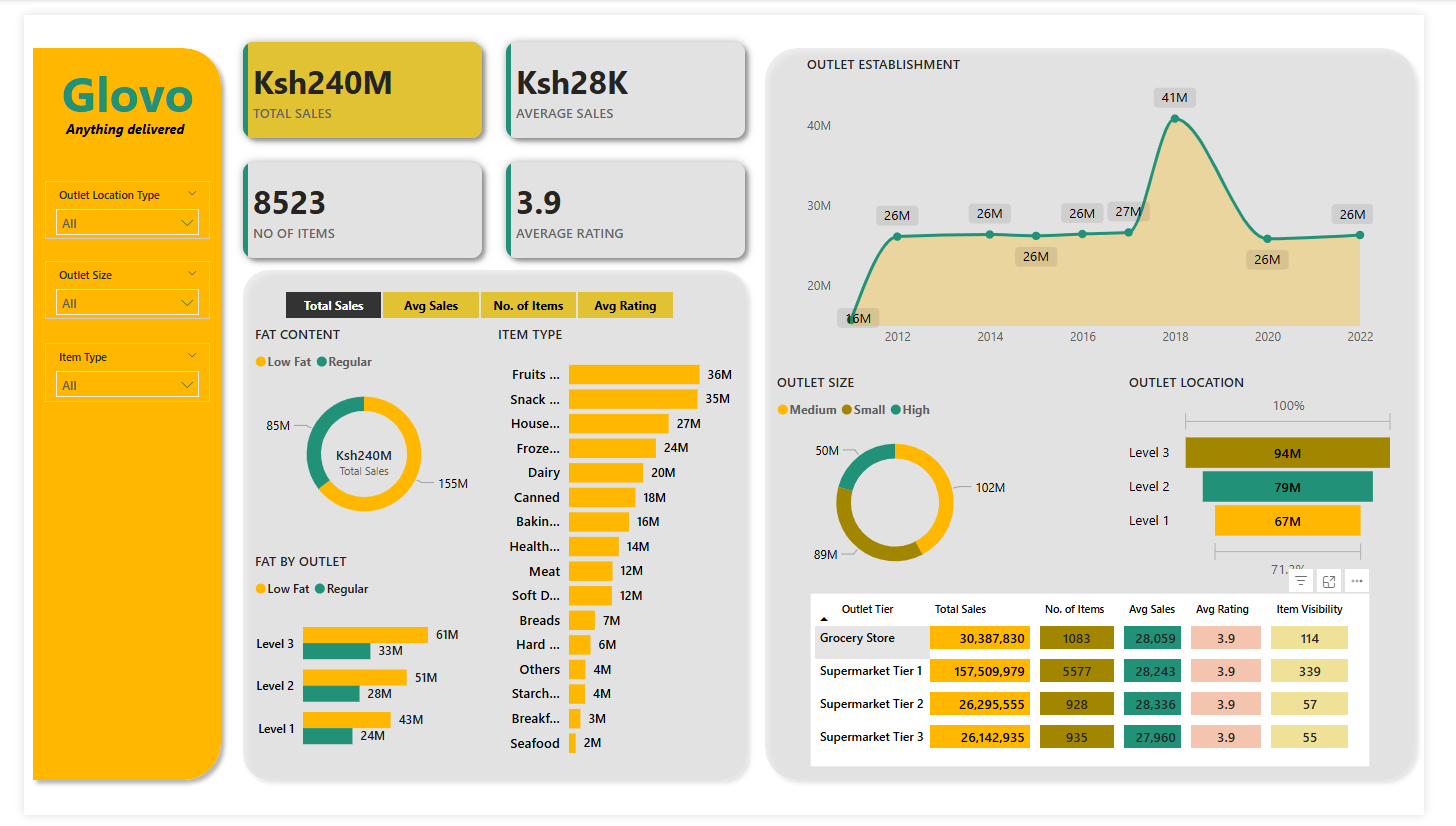Click the filter icon above the outlet table
The width and height of the screenshot is (1456, 826).
click(x=1301, y=581)
